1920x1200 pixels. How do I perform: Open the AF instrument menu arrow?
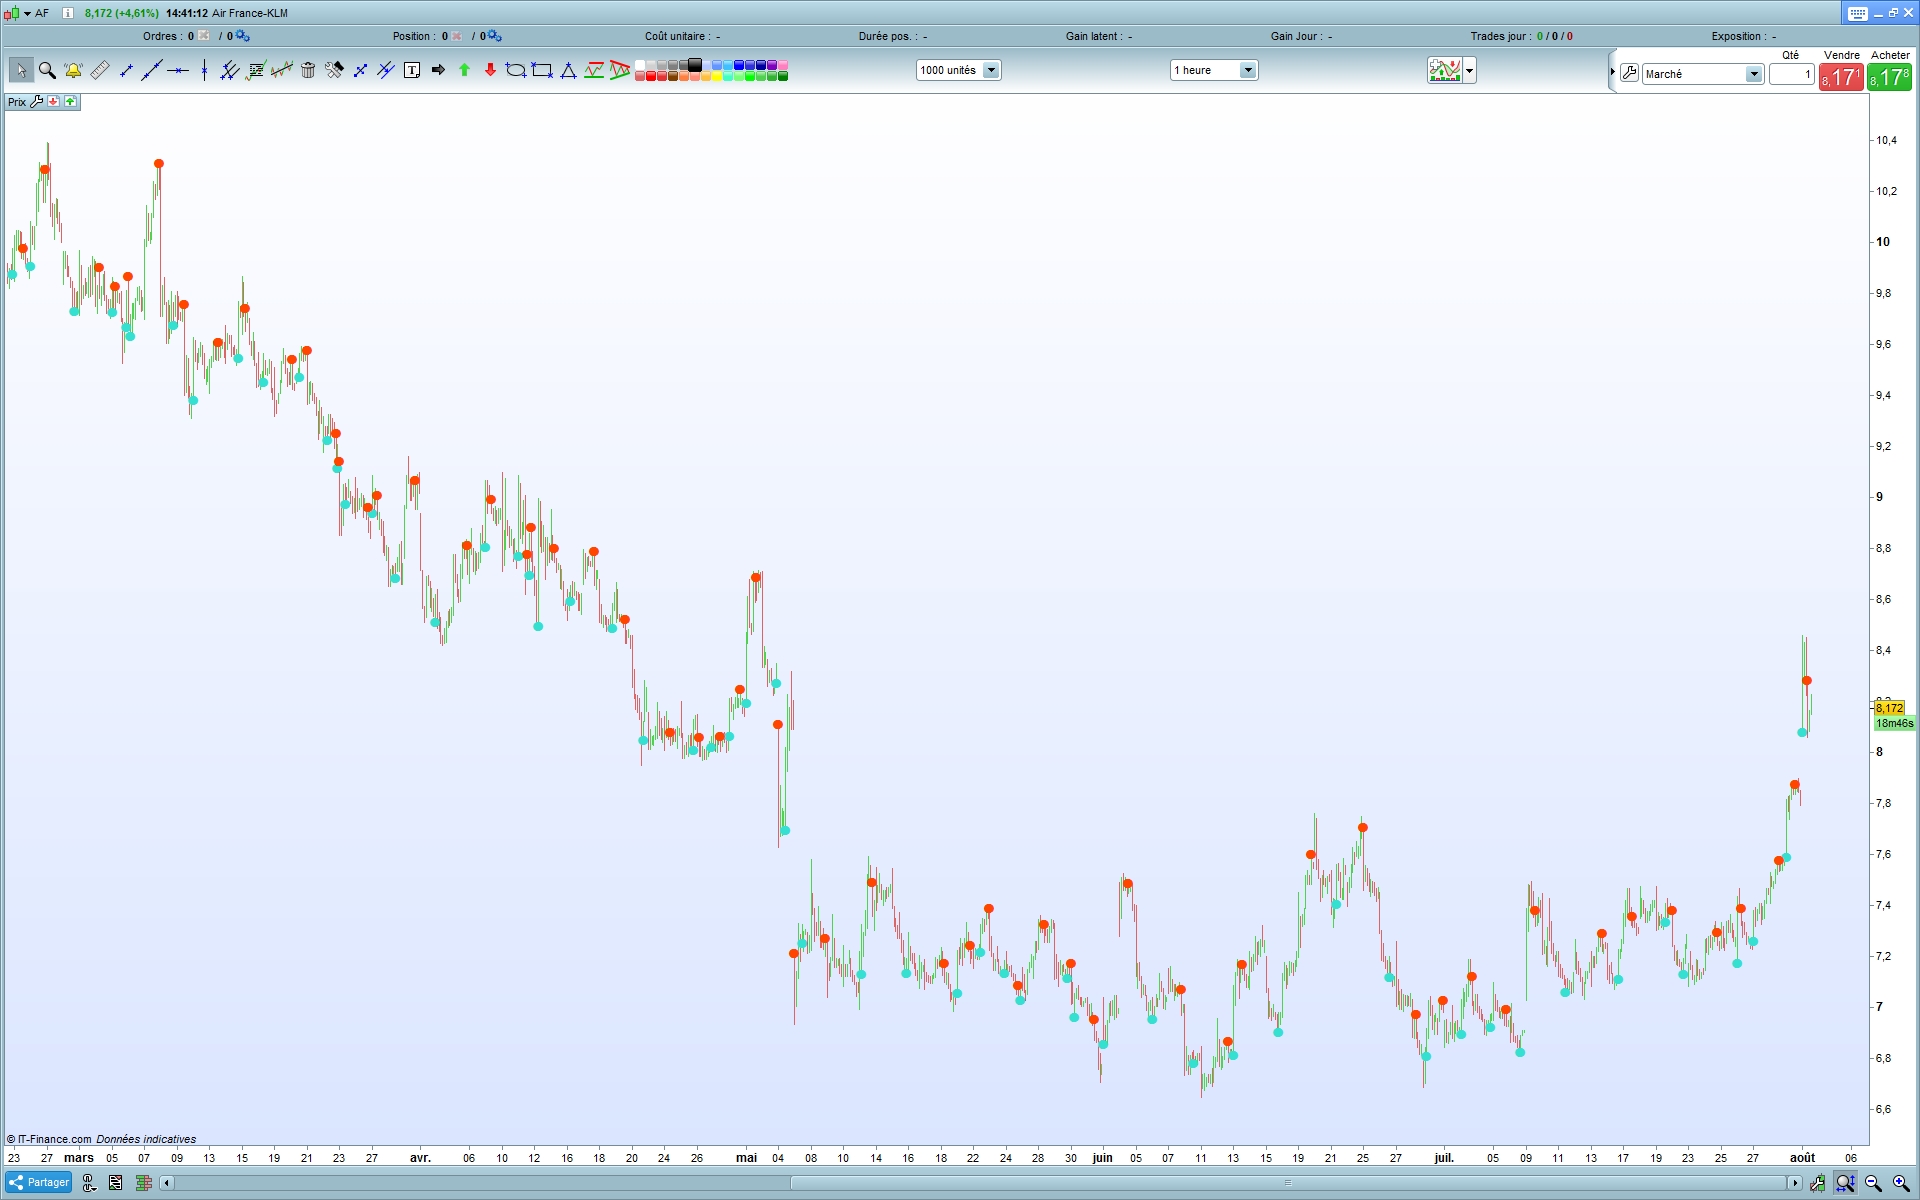27,13
